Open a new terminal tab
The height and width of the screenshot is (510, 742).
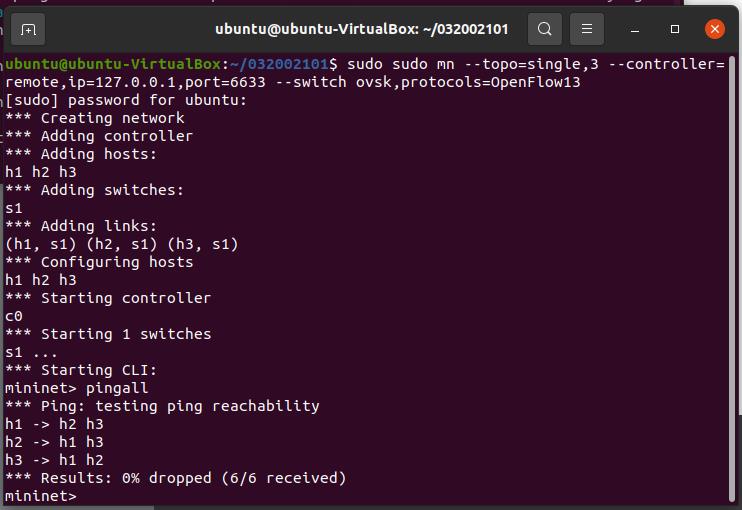tap(28, 29)
